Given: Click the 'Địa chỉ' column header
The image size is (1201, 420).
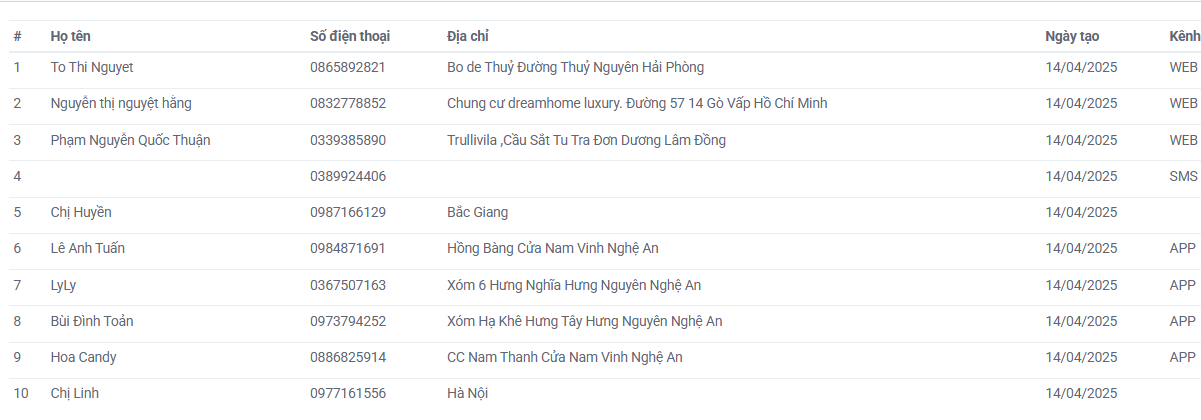Looking at the screenshot, I should 467,36.
